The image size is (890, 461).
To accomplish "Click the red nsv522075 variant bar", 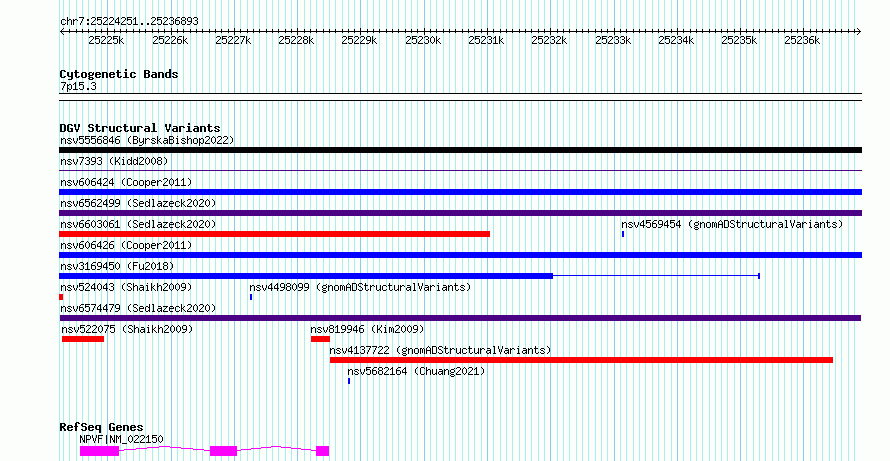I will coord(83,339).
